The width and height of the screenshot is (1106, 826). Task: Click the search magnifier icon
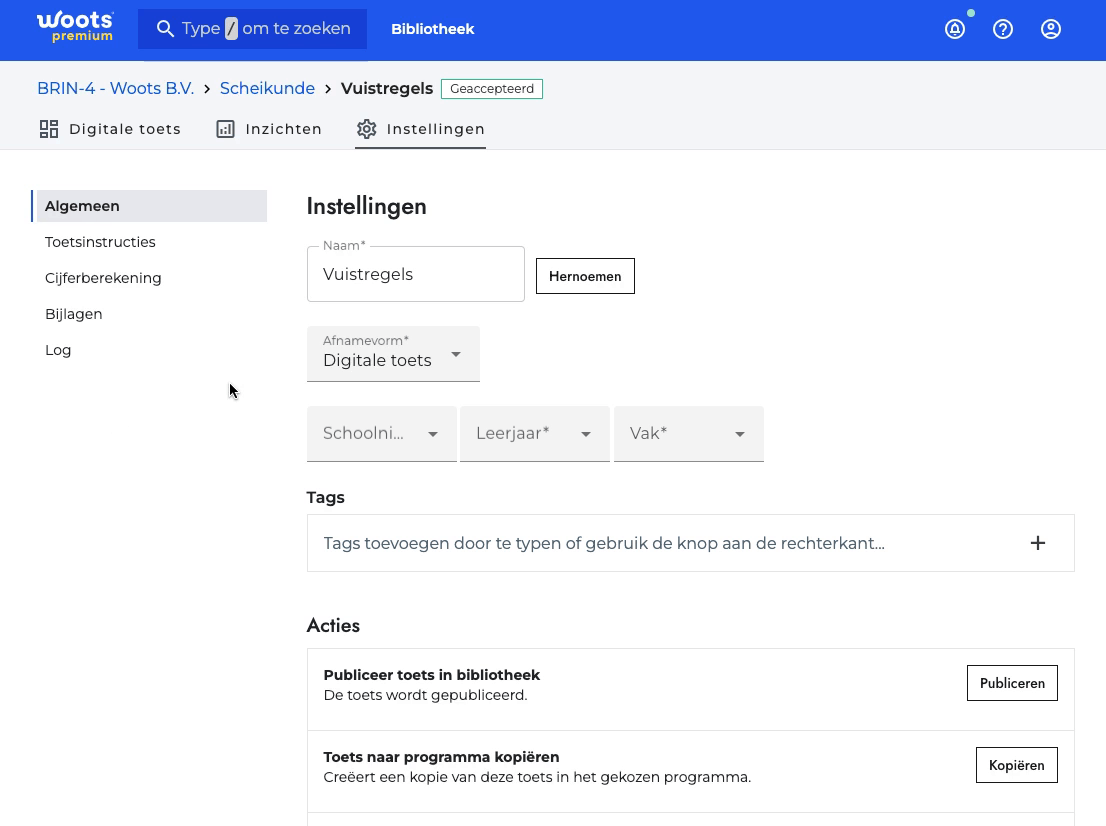tap(165, 29)
